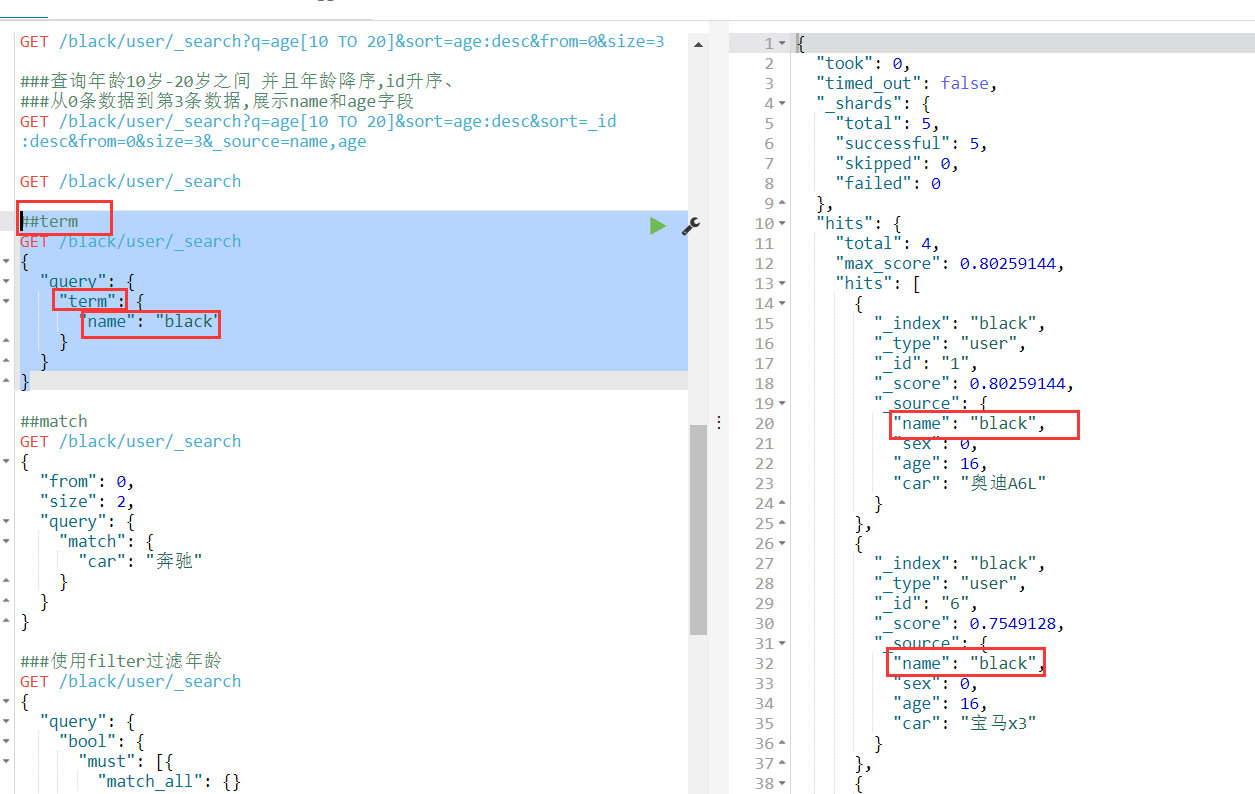Click the "match_all": {} line
1255x794 pixels.
click(x=169, y=781)
